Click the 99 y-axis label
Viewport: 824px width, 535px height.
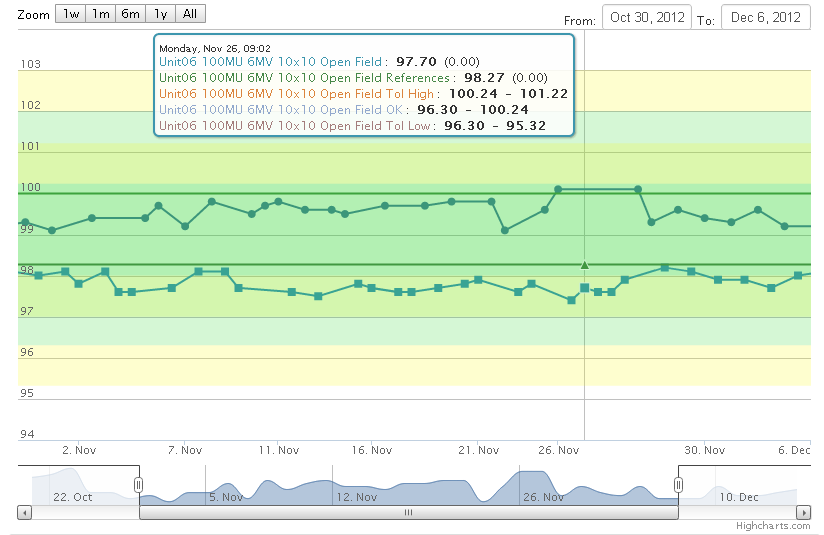tap(27, 229)
